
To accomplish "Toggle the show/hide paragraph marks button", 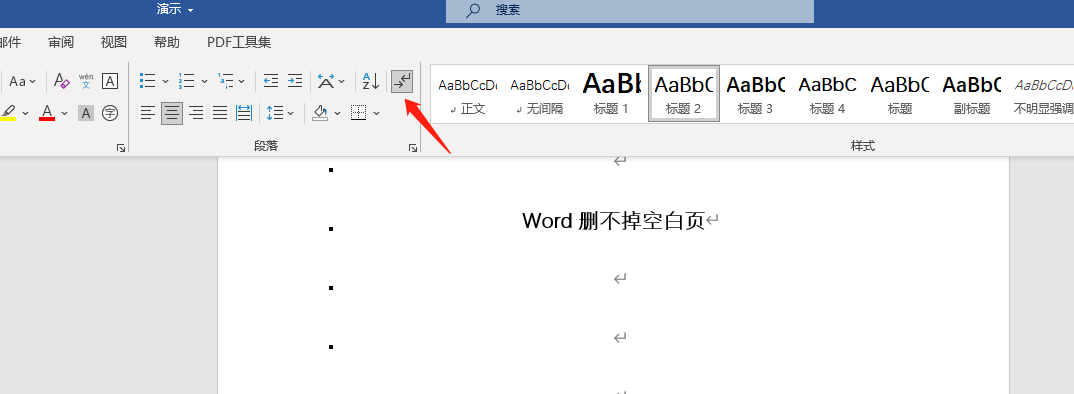I will click(x=402, y=82).
